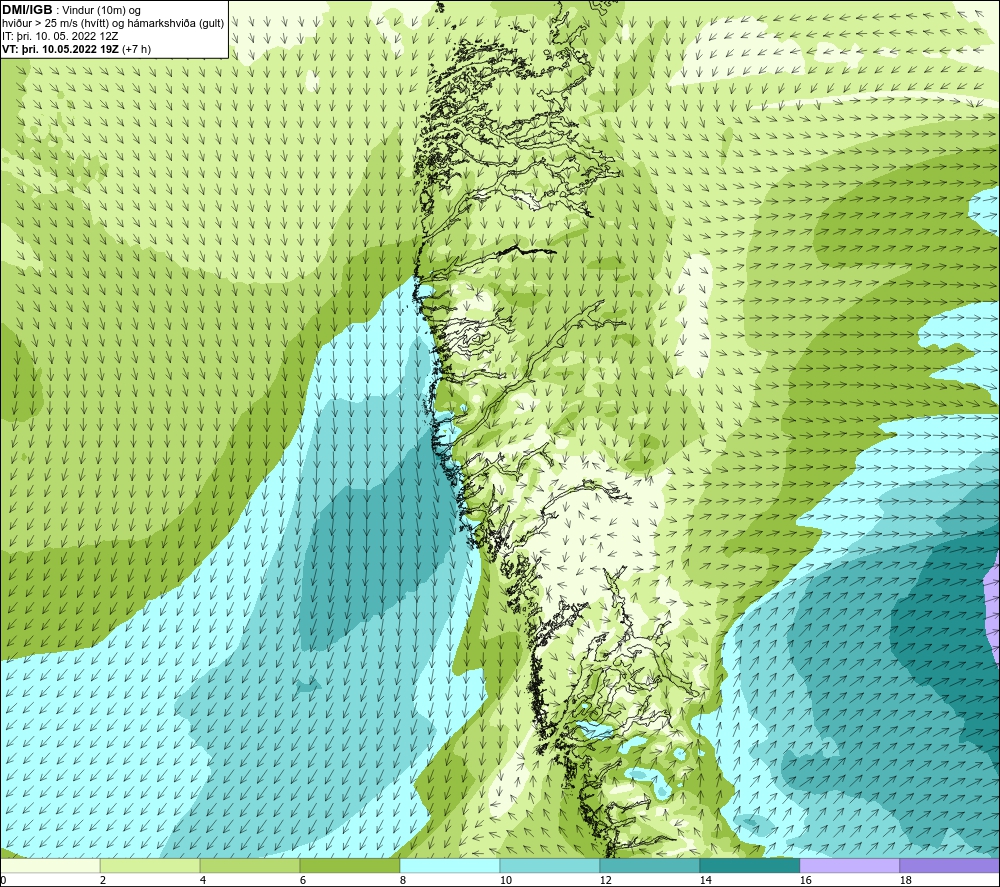Click the DMI/IGB title text
The image size is (1000, 887).
(x=27, y=10)
